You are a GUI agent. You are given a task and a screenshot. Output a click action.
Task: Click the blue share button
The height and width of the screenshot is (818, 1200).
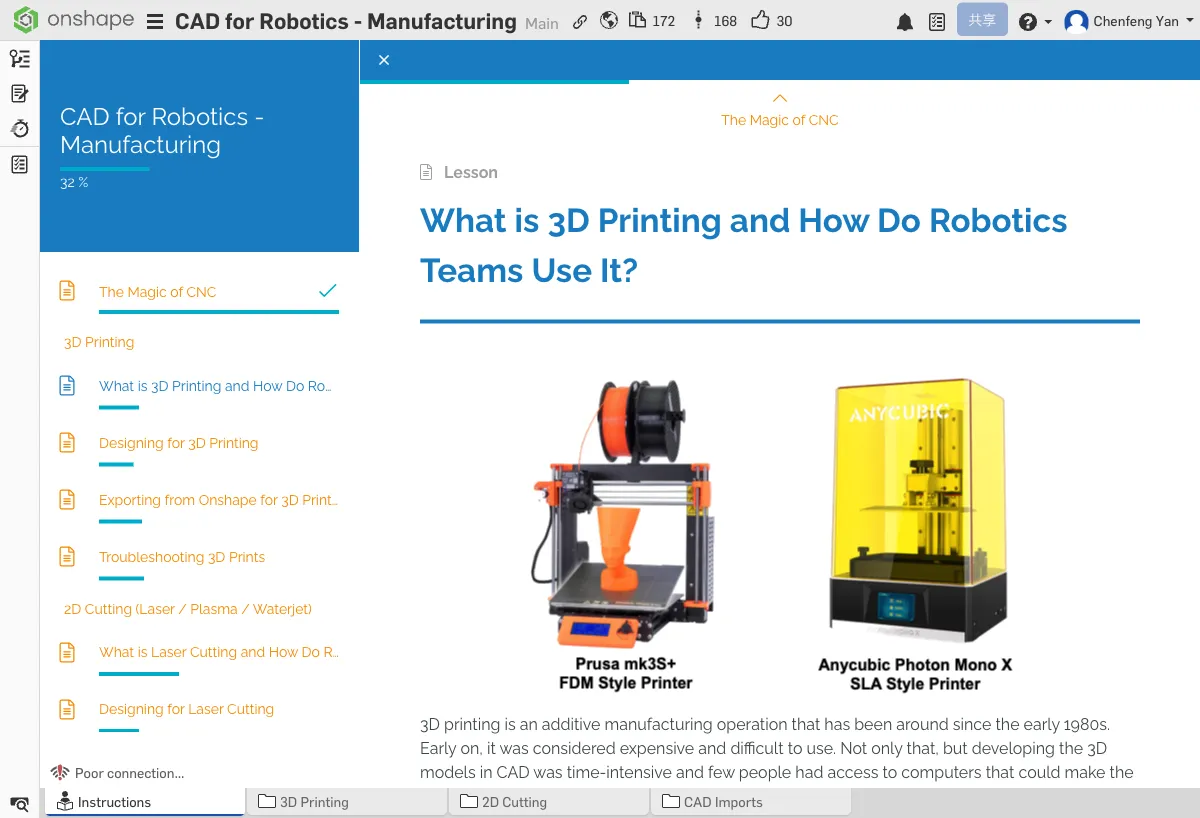coord(981,21)
